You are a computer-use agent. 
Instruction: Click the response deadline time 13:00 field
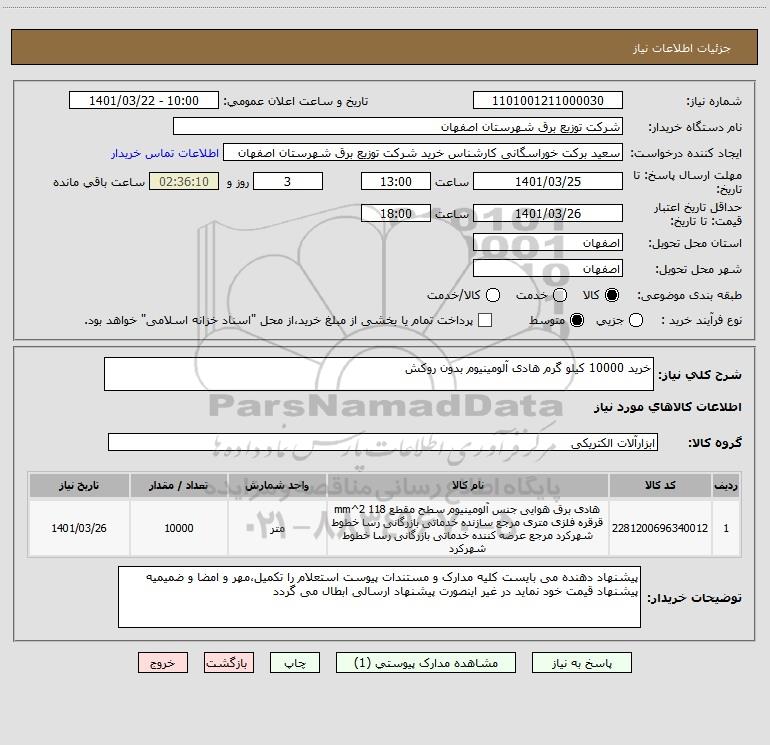(x=396, y=181)
